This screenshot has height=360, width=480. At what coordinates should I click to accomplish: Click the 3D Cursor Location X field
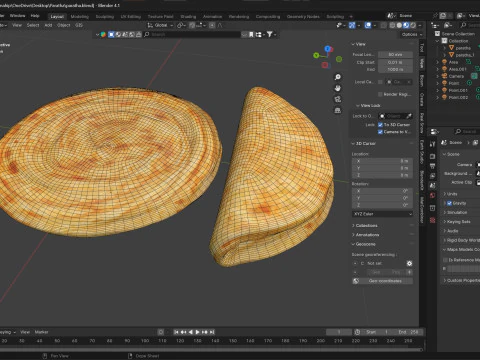(x=382, y=161)
